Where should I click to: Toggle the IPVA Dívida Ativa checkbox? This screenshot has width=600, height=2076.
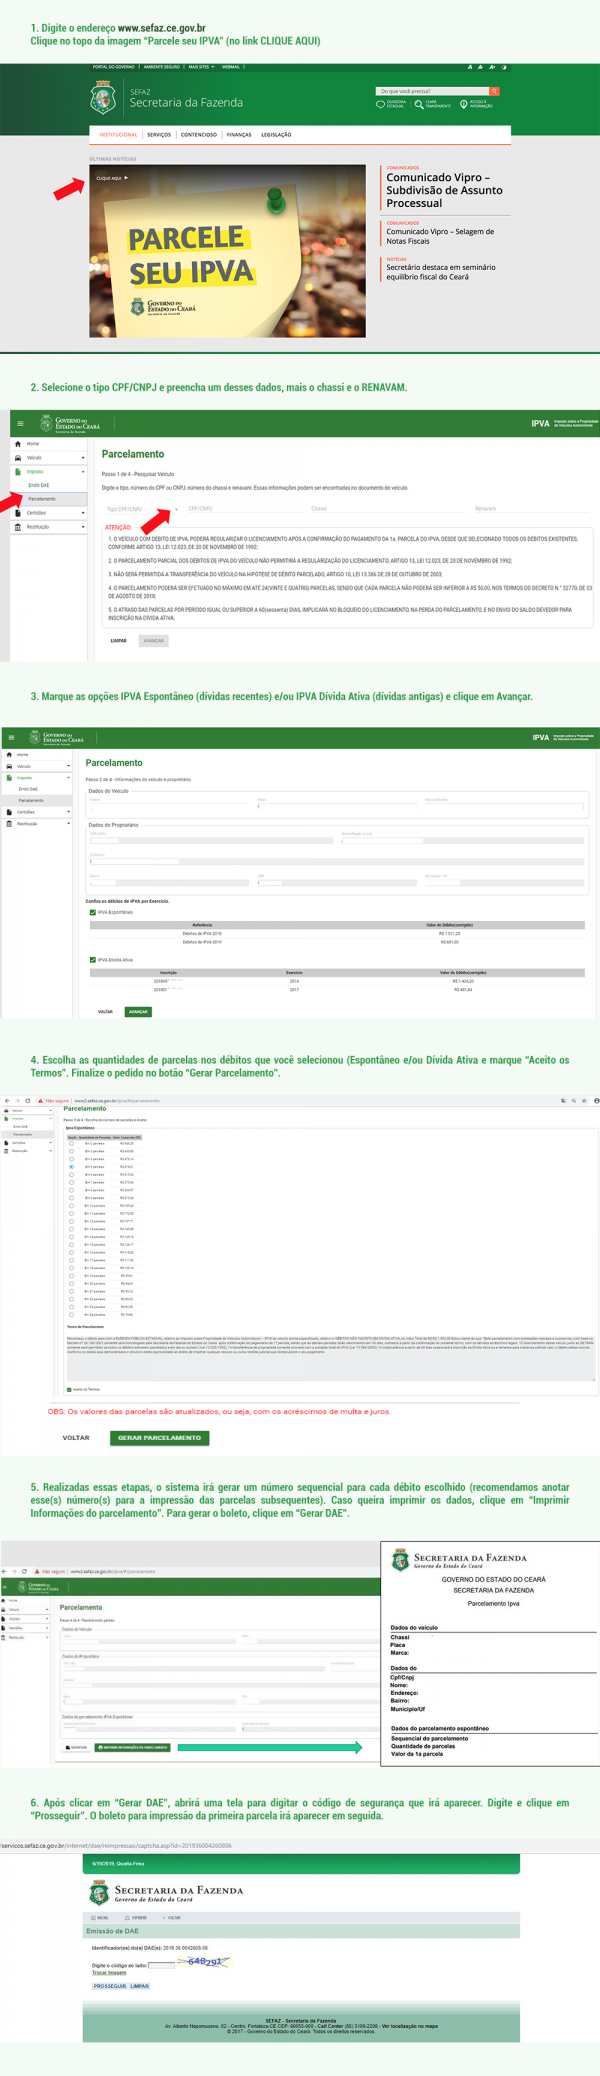click(93, 960)
